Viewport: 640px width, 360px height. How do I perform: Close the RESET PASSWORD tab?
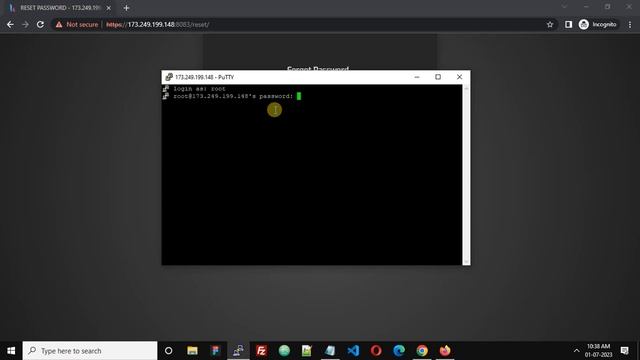(x=109, y=8)
